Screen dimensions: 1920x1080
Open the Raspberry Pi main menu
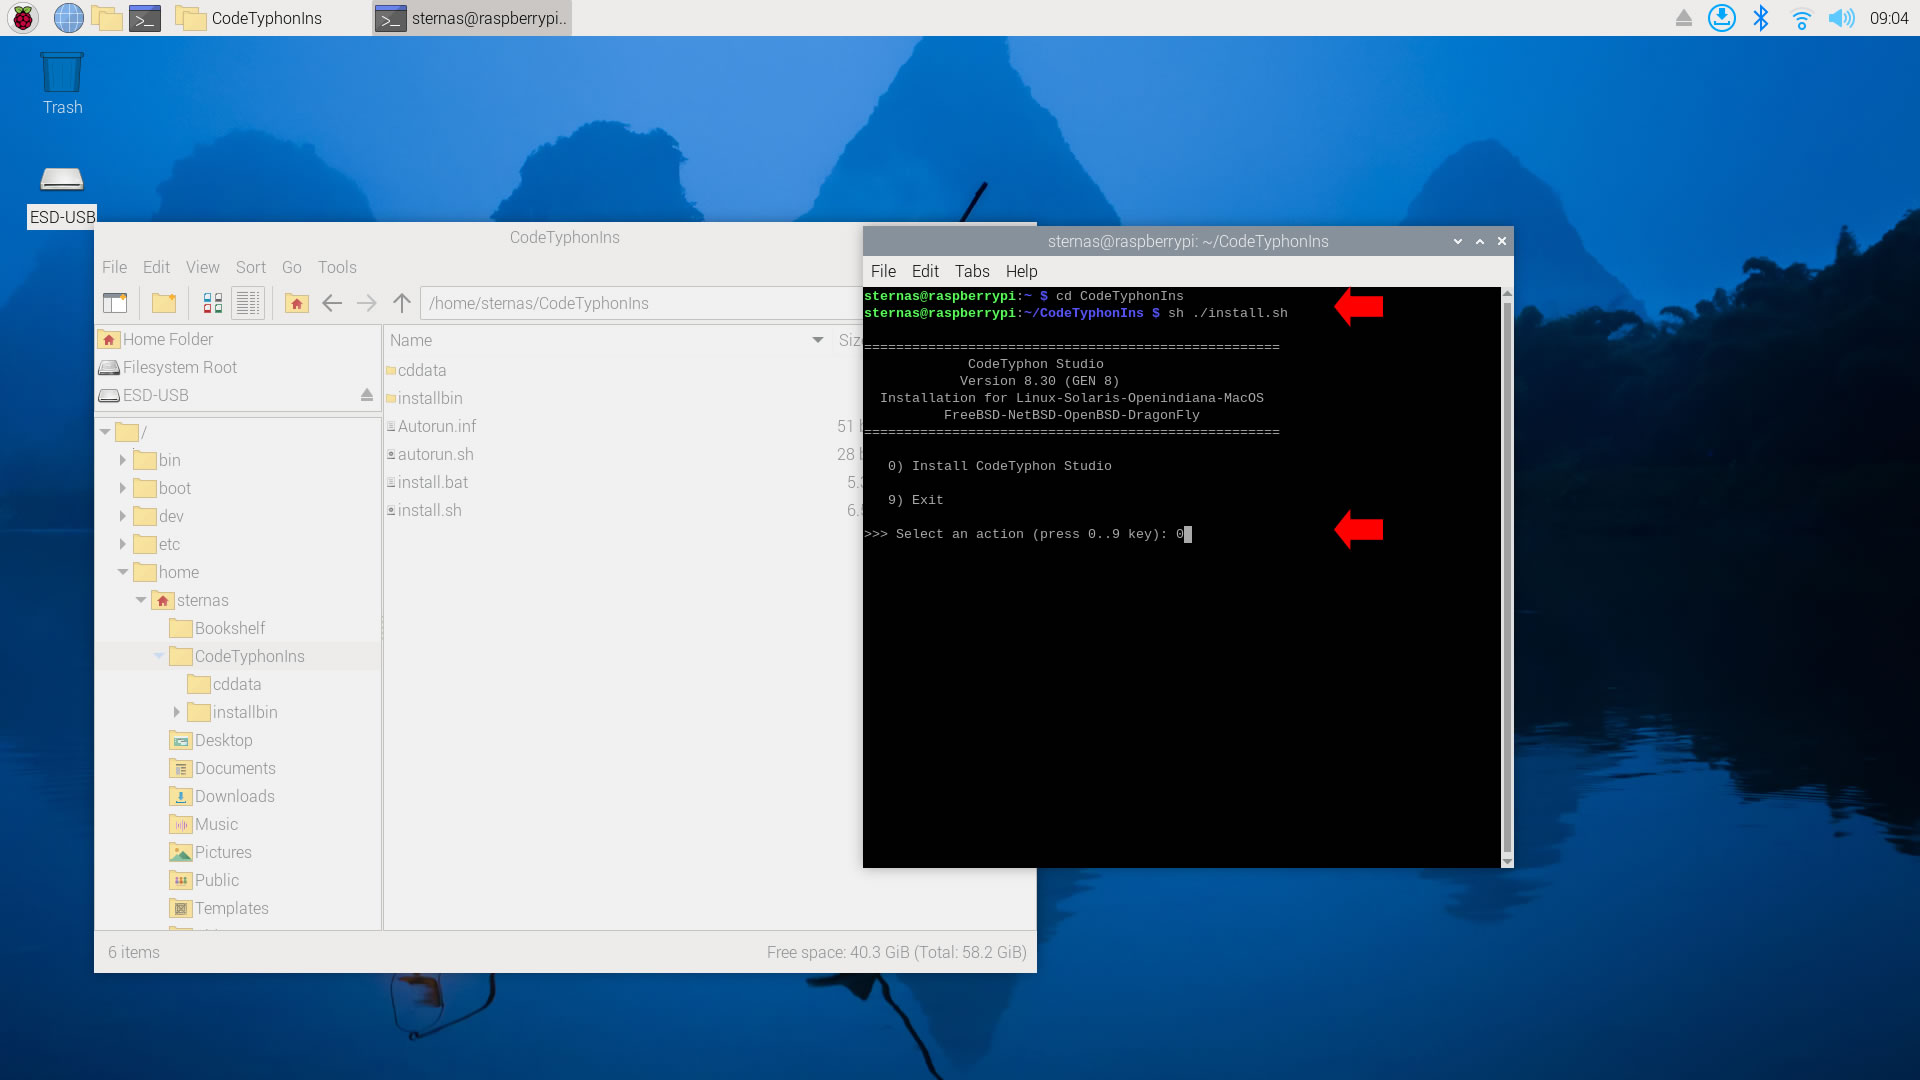22,18
